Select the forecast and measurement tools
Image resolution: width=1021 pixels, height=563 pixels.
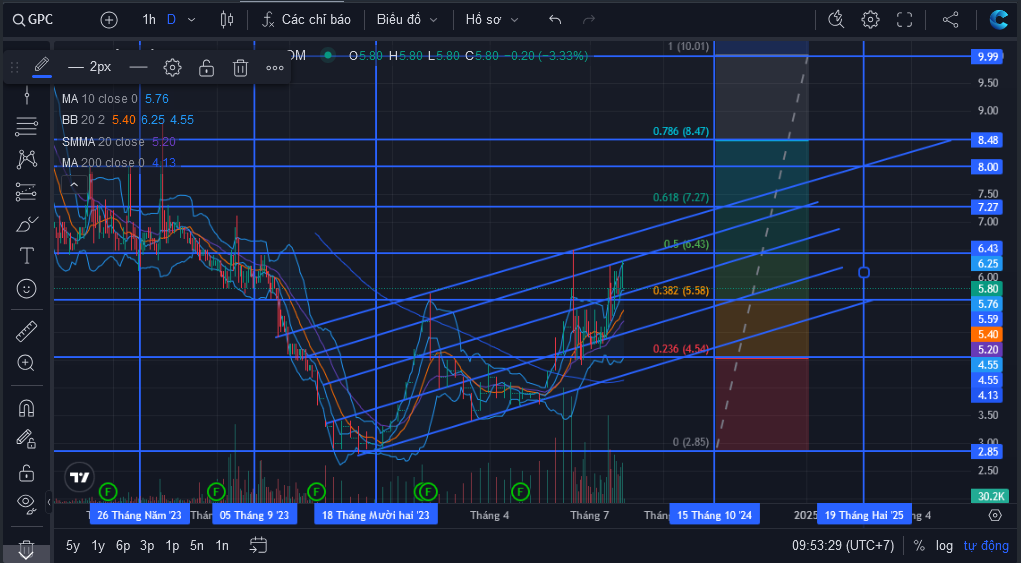pyautogui.click(x=26, y=191)
